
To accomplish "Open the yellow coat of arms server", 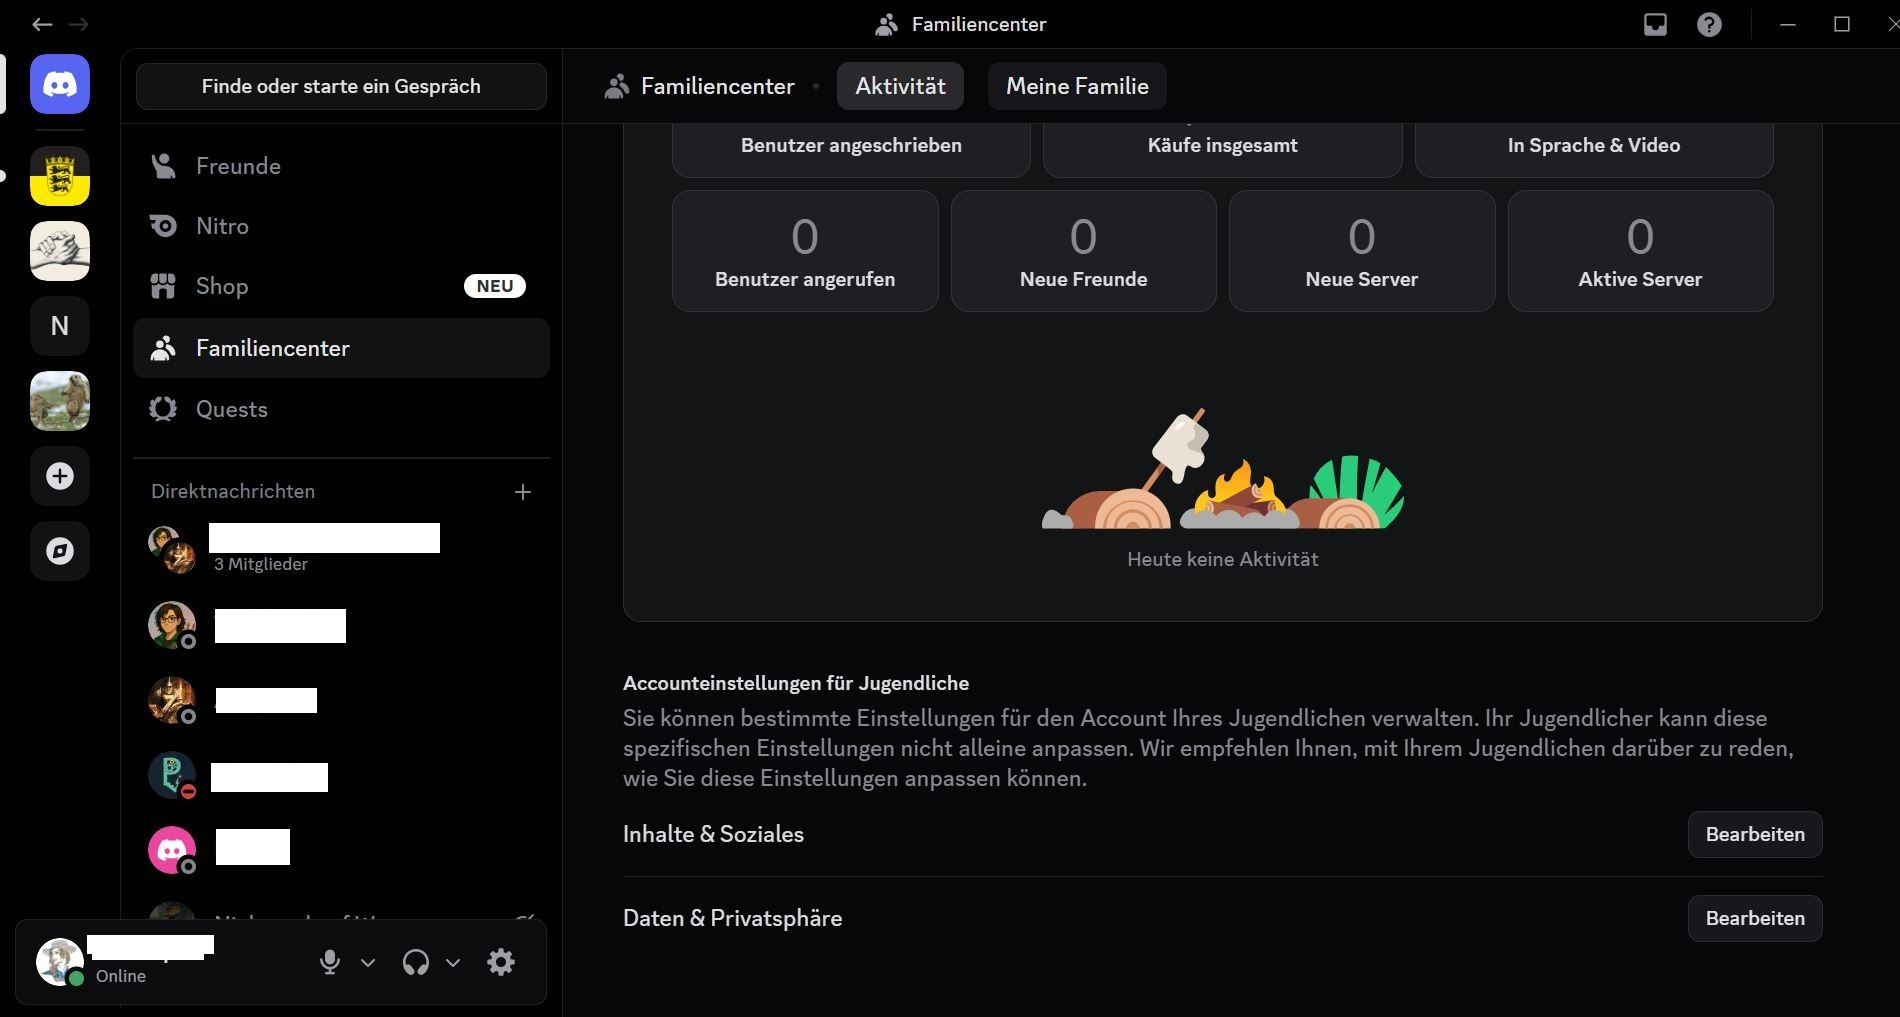I will (x=60, y=176).
